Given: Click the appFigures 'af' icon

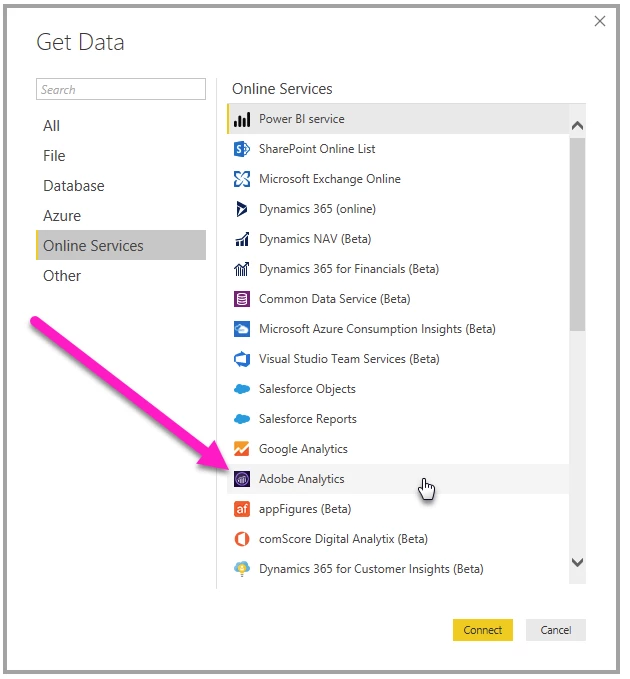Looking at the screenshot, I should pos(242,509).
